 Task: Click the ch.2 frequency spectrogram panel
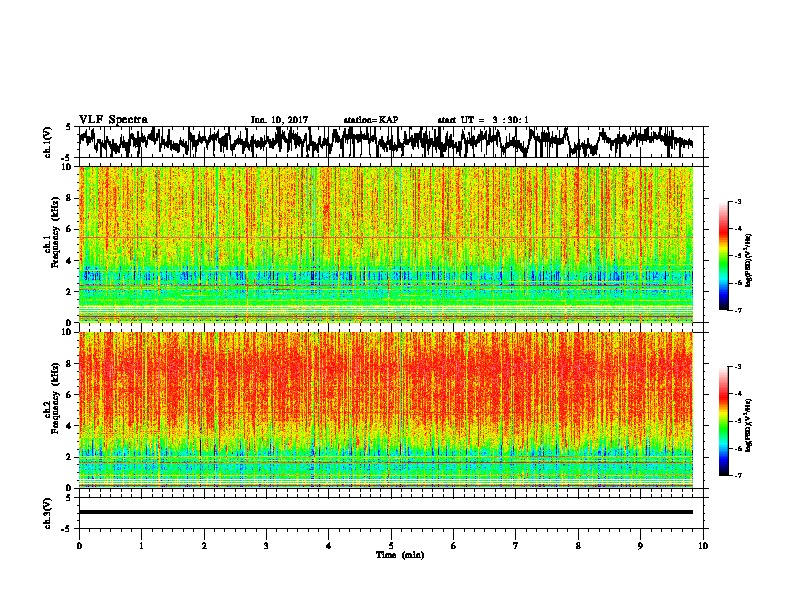pos(386,410)
